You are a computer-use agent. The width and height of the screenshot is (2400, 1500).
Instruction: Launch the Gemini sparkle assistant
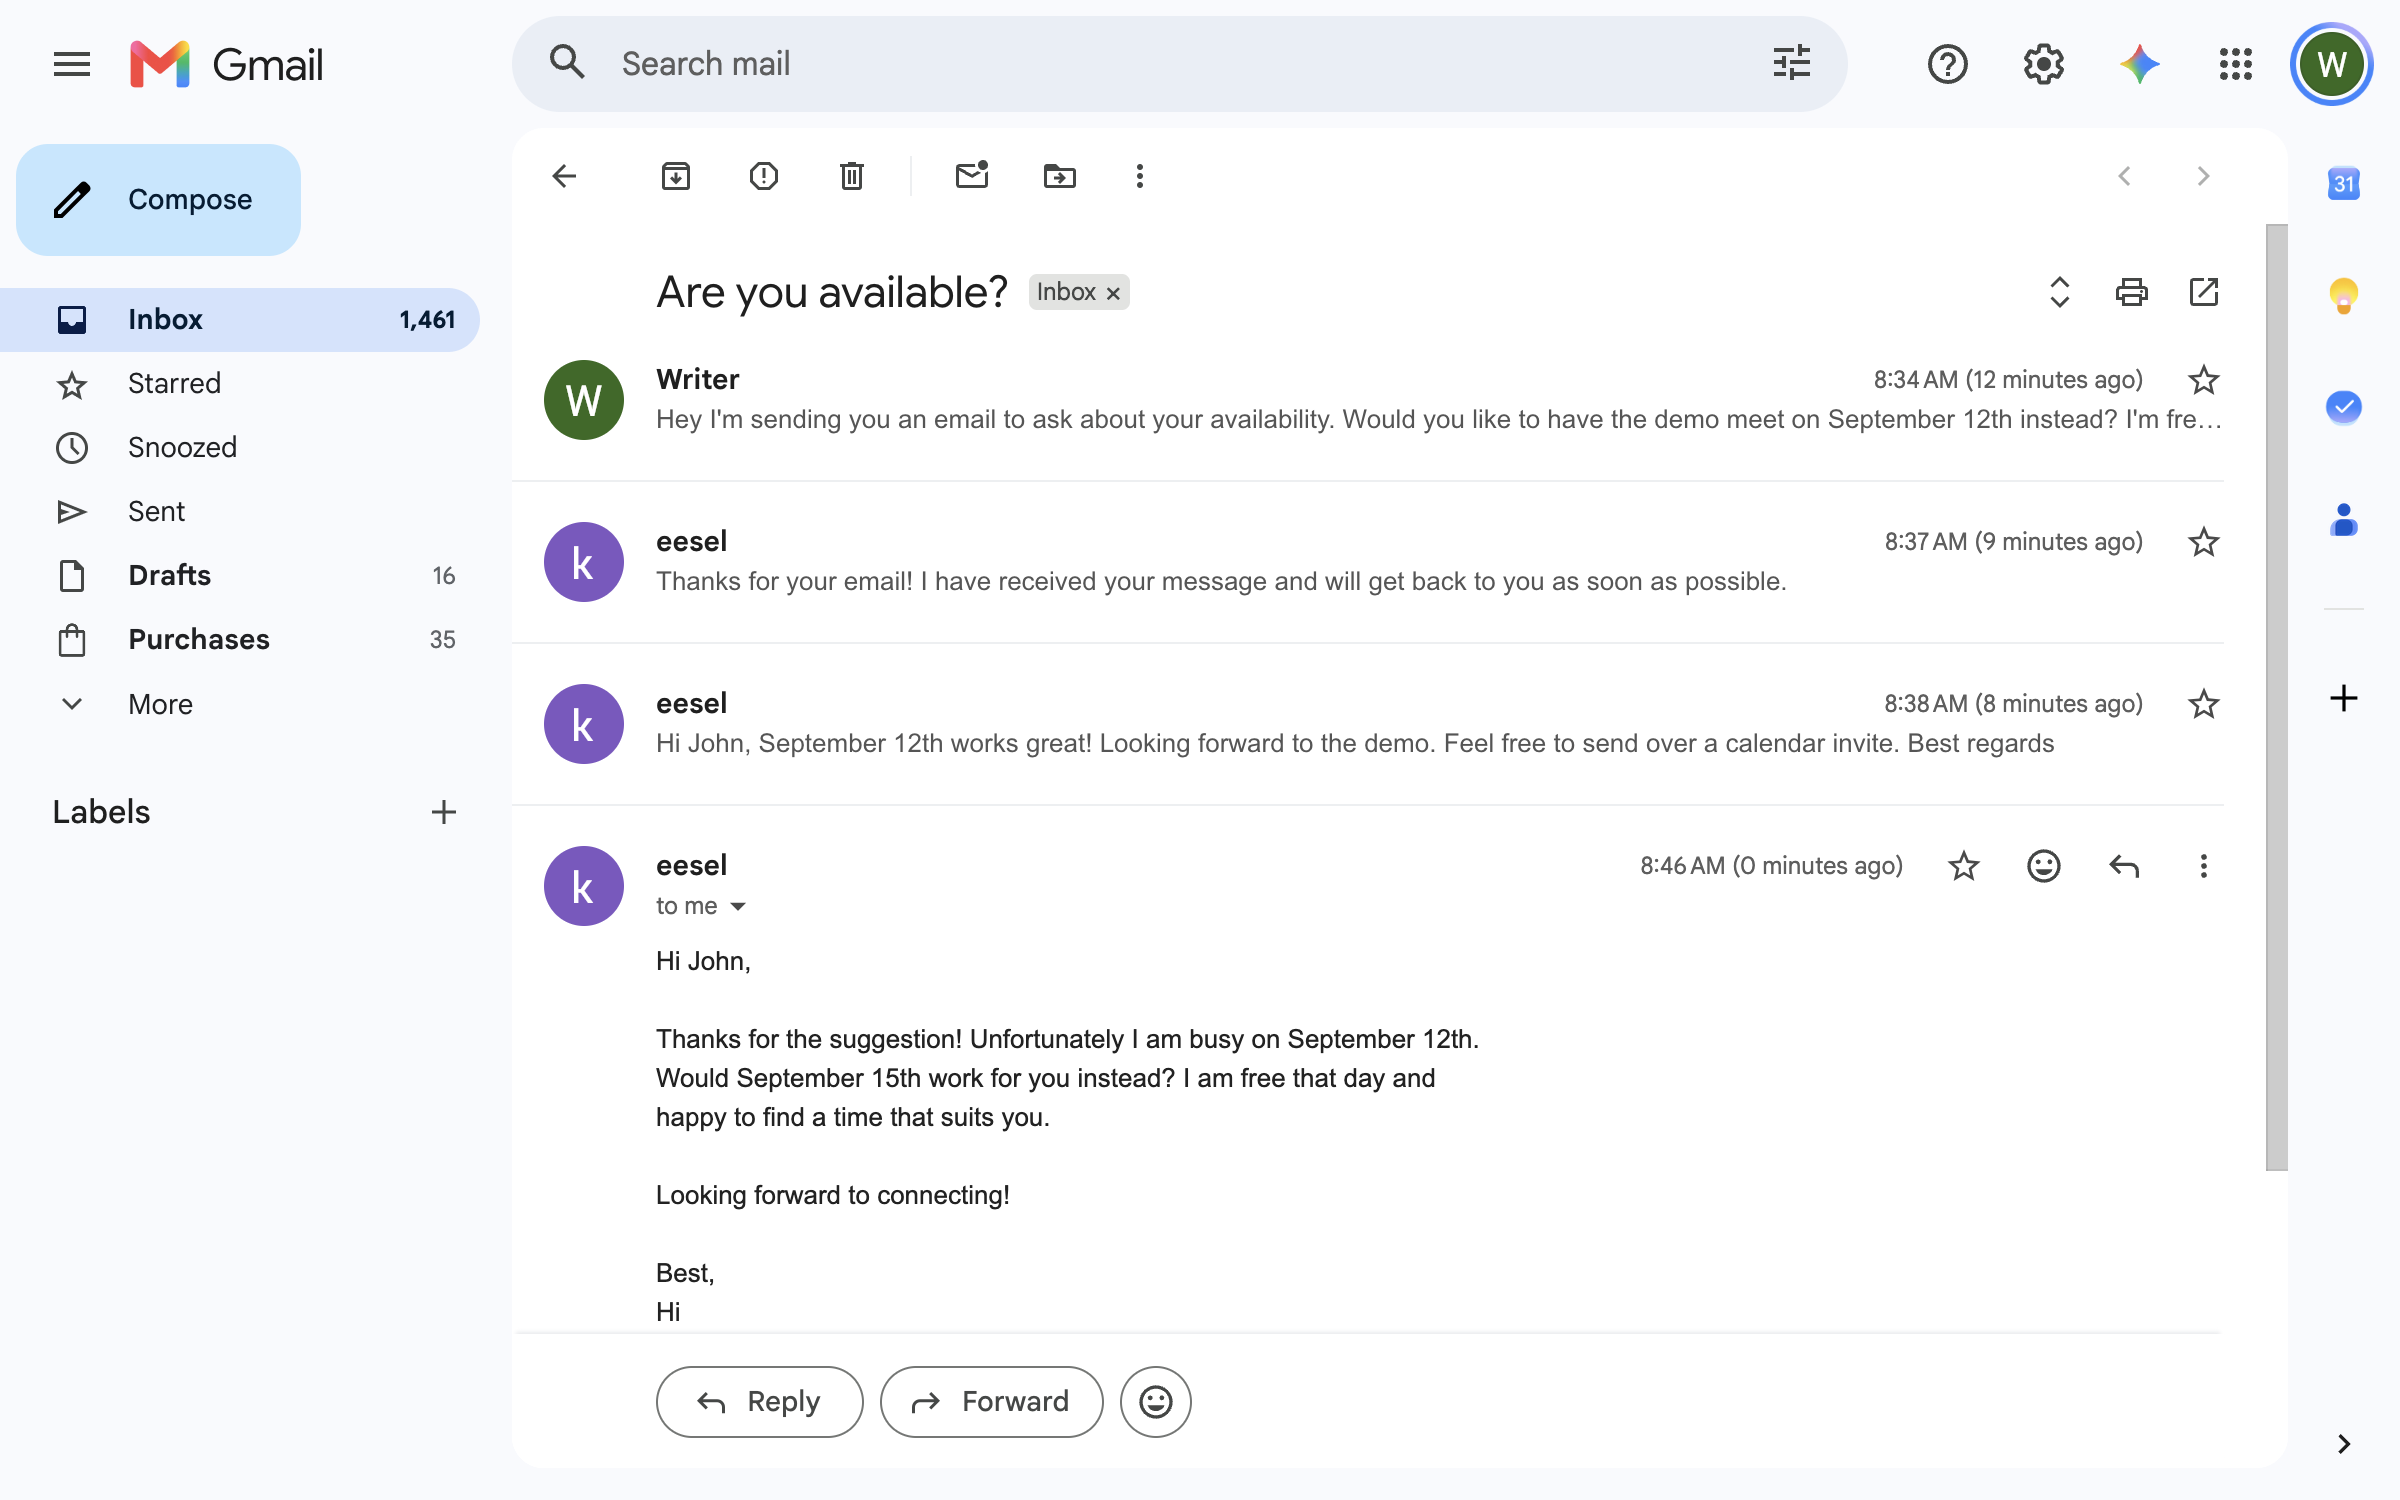[2140, 65]
